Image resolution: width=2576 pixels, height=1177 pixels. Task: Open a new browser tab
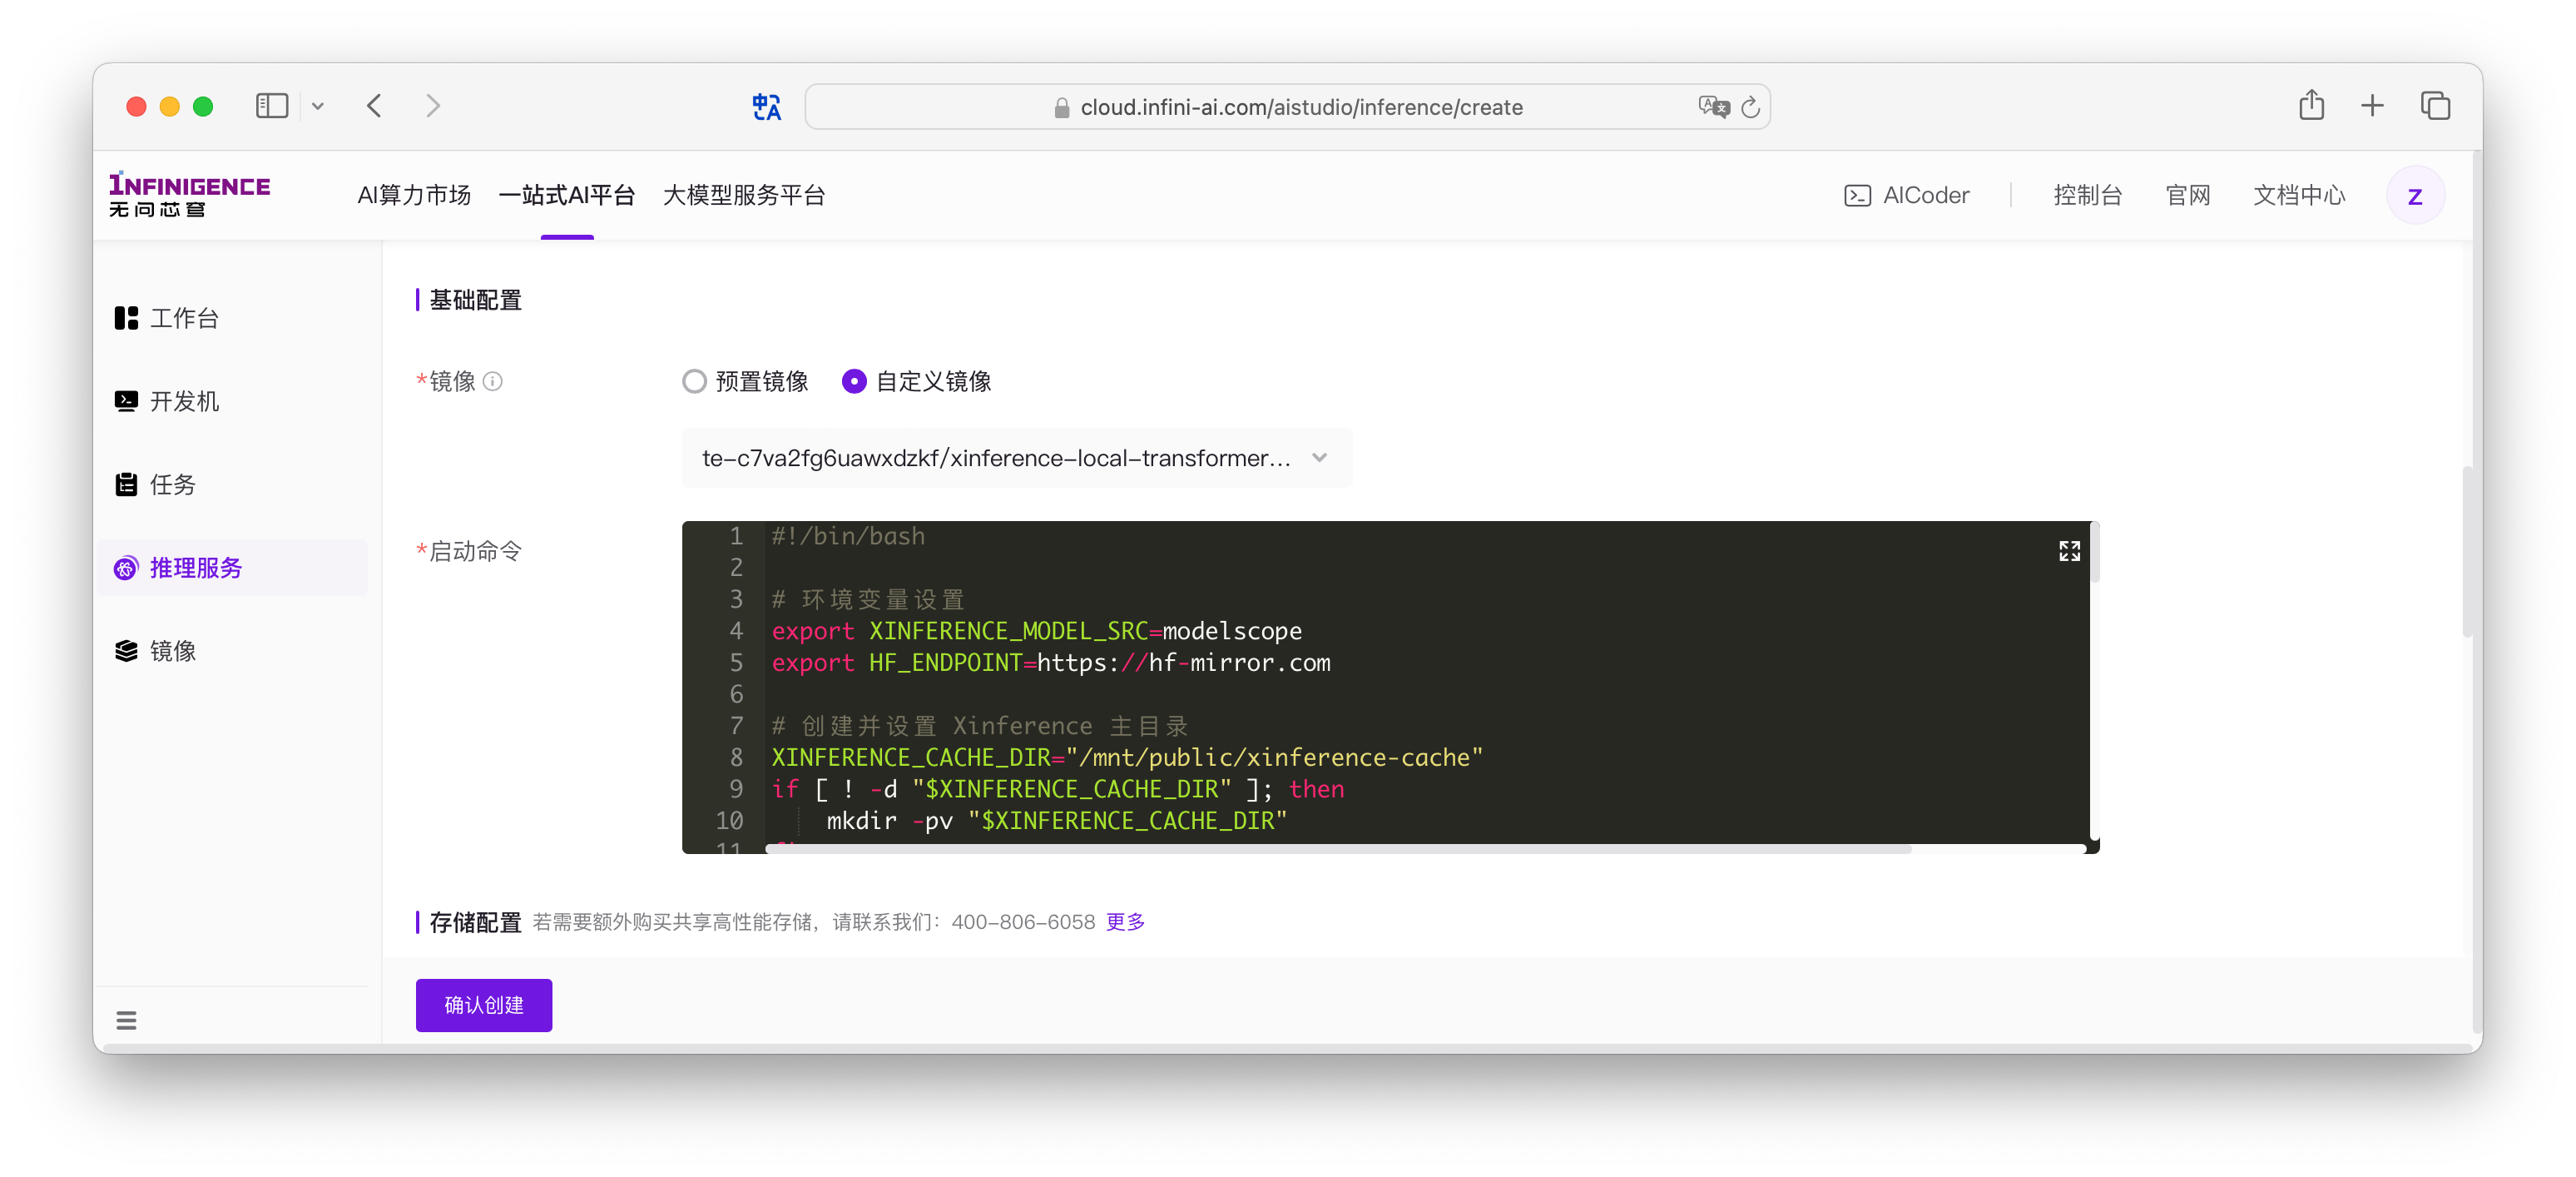[2372, 105]
